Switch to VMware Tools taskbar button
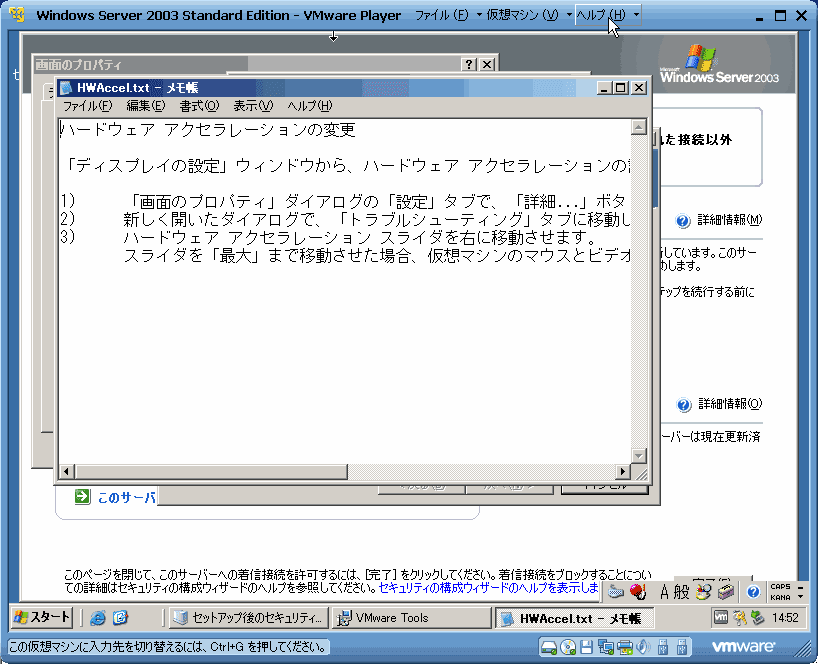Screen dimensions: 818x664 click(411, 618)
